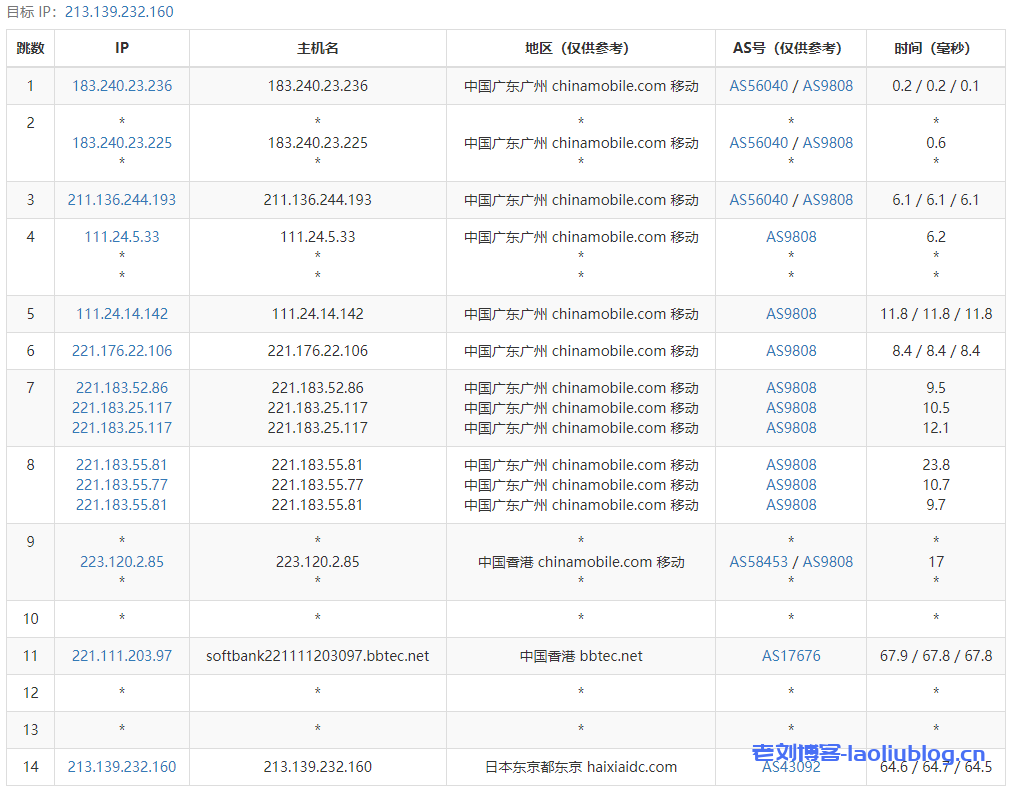
Task: Click the 221.183.55.77 IP link in hop 8
Action: tap(122, 485)
